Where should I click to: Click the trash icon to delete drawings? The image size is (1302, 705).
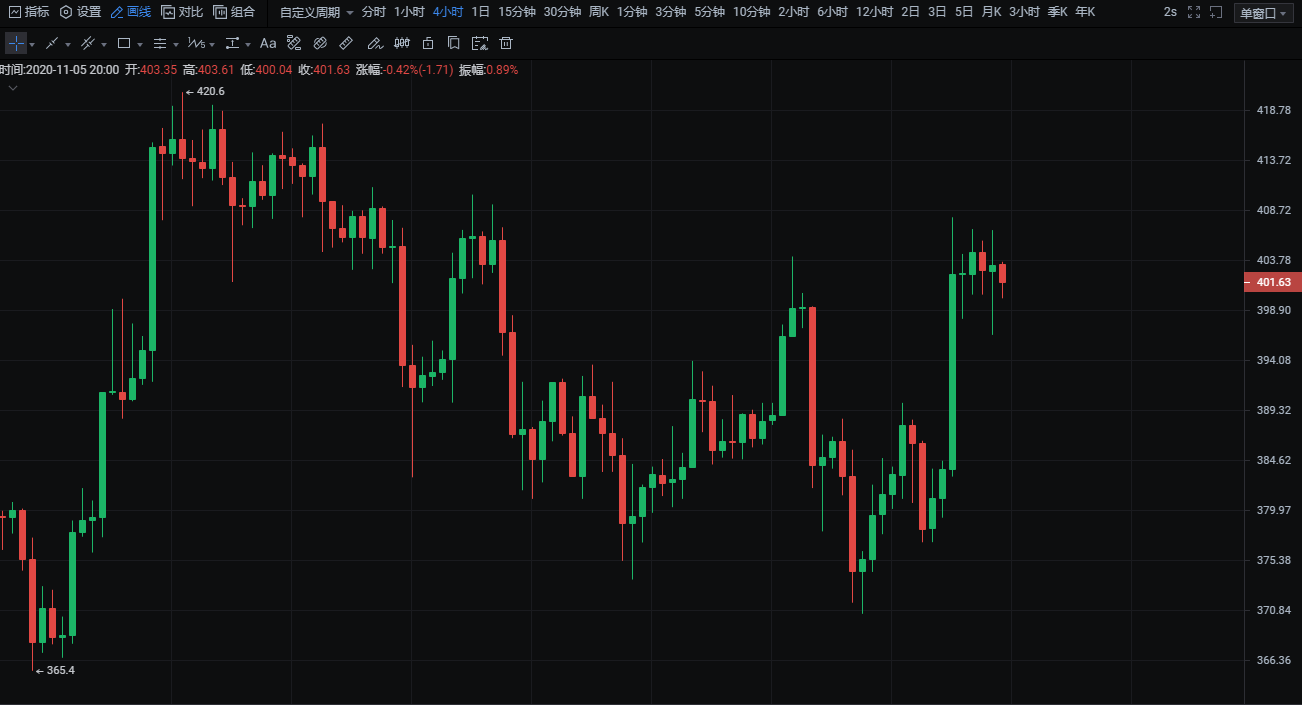point(506,44)
